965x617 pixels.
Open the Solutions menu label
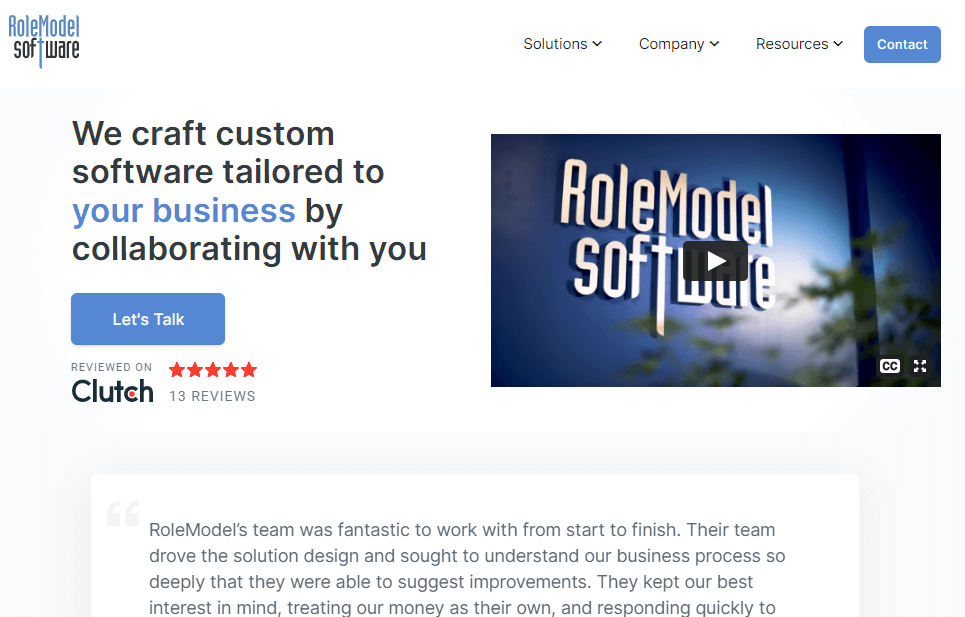click(555, 44)
